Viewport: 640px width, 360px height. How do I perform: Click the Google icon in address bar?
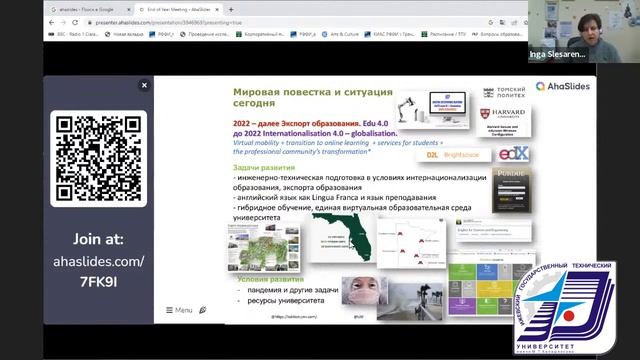click(x=491, y=22)
